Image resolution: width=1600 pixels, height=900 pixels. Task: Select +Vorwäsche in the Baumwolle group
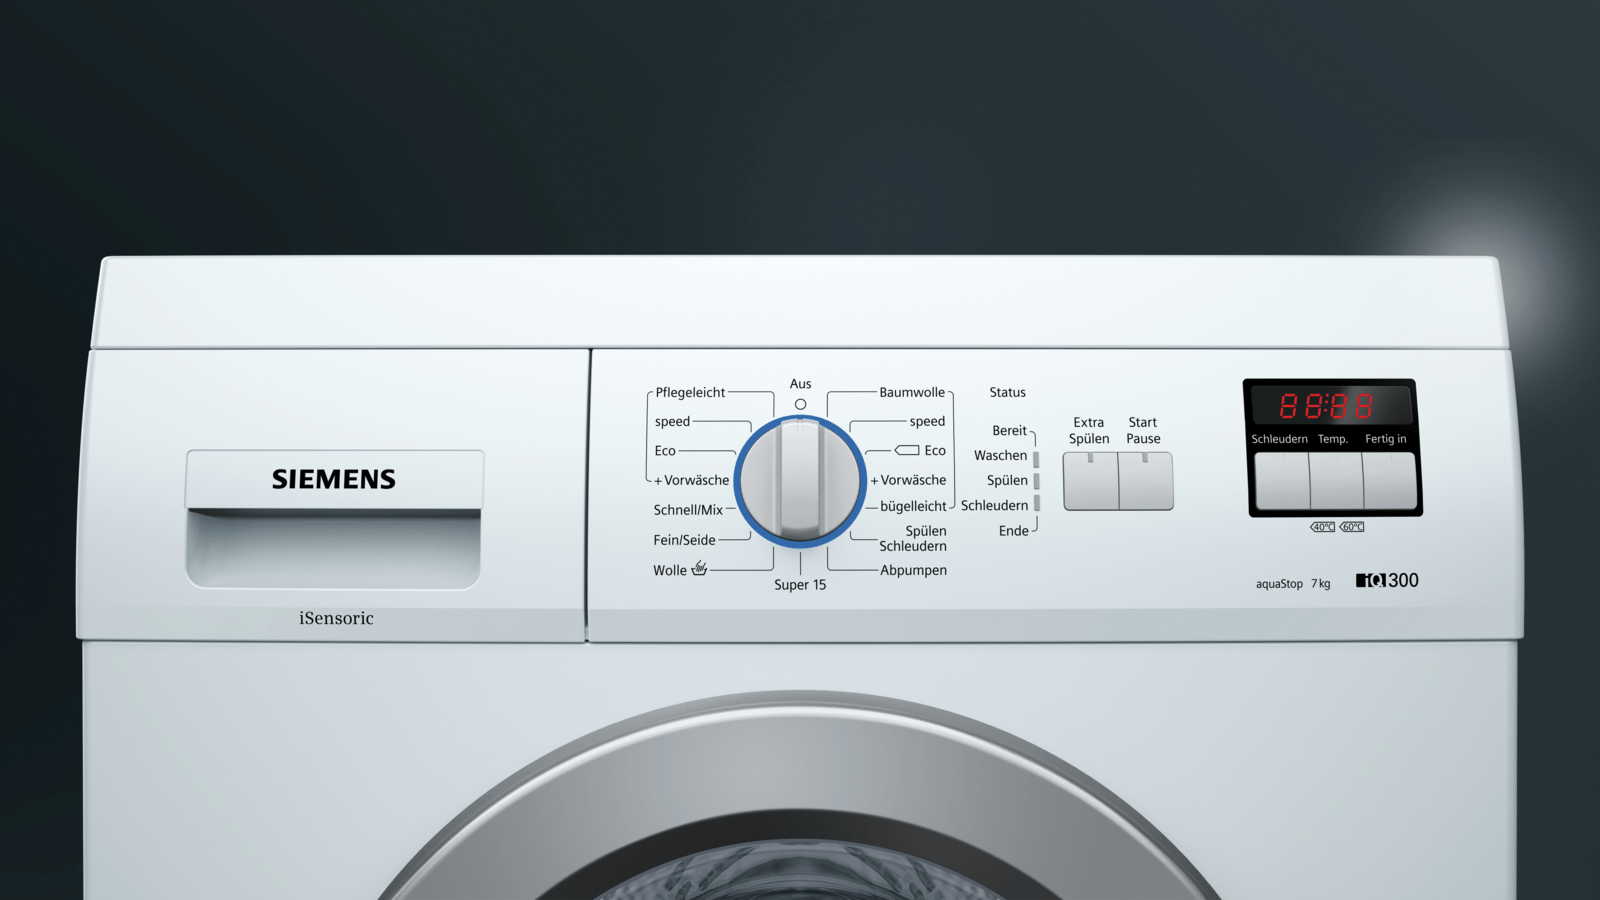[x=908, y=480]
